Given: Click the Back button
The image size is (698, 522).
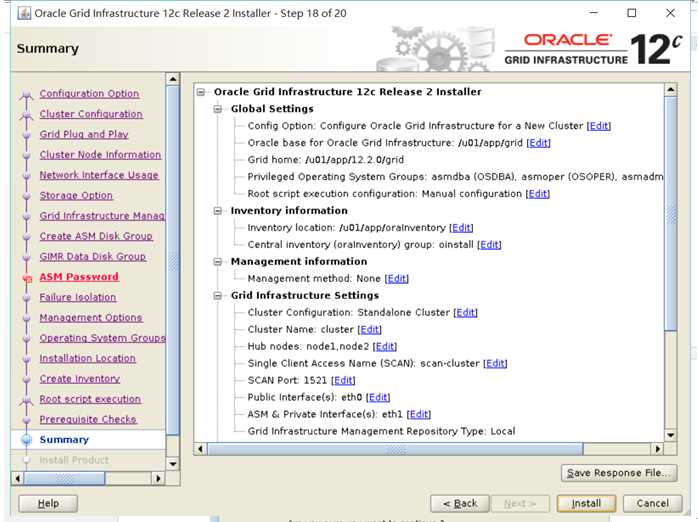Looking at the screenshot, I should [460, 503].
